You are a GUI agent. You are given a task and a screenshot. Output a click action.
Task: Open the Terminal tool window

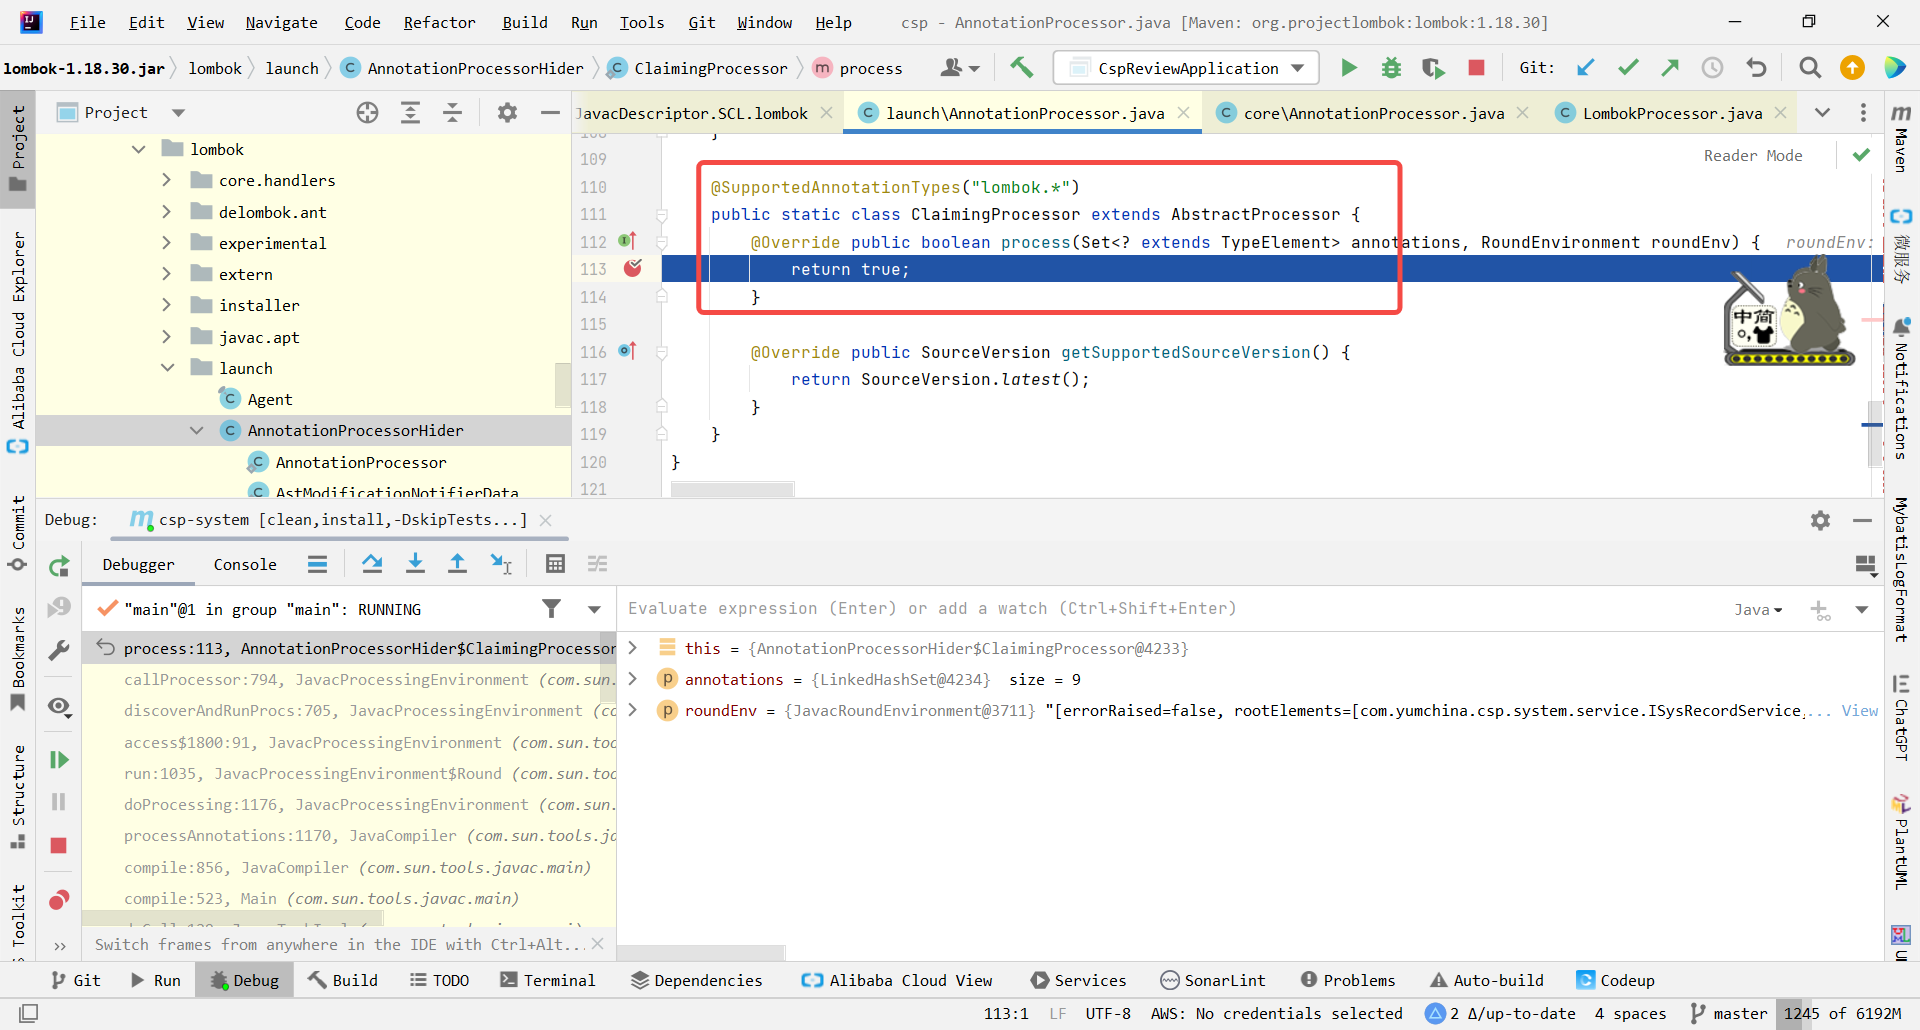click(x=547, y=980)
